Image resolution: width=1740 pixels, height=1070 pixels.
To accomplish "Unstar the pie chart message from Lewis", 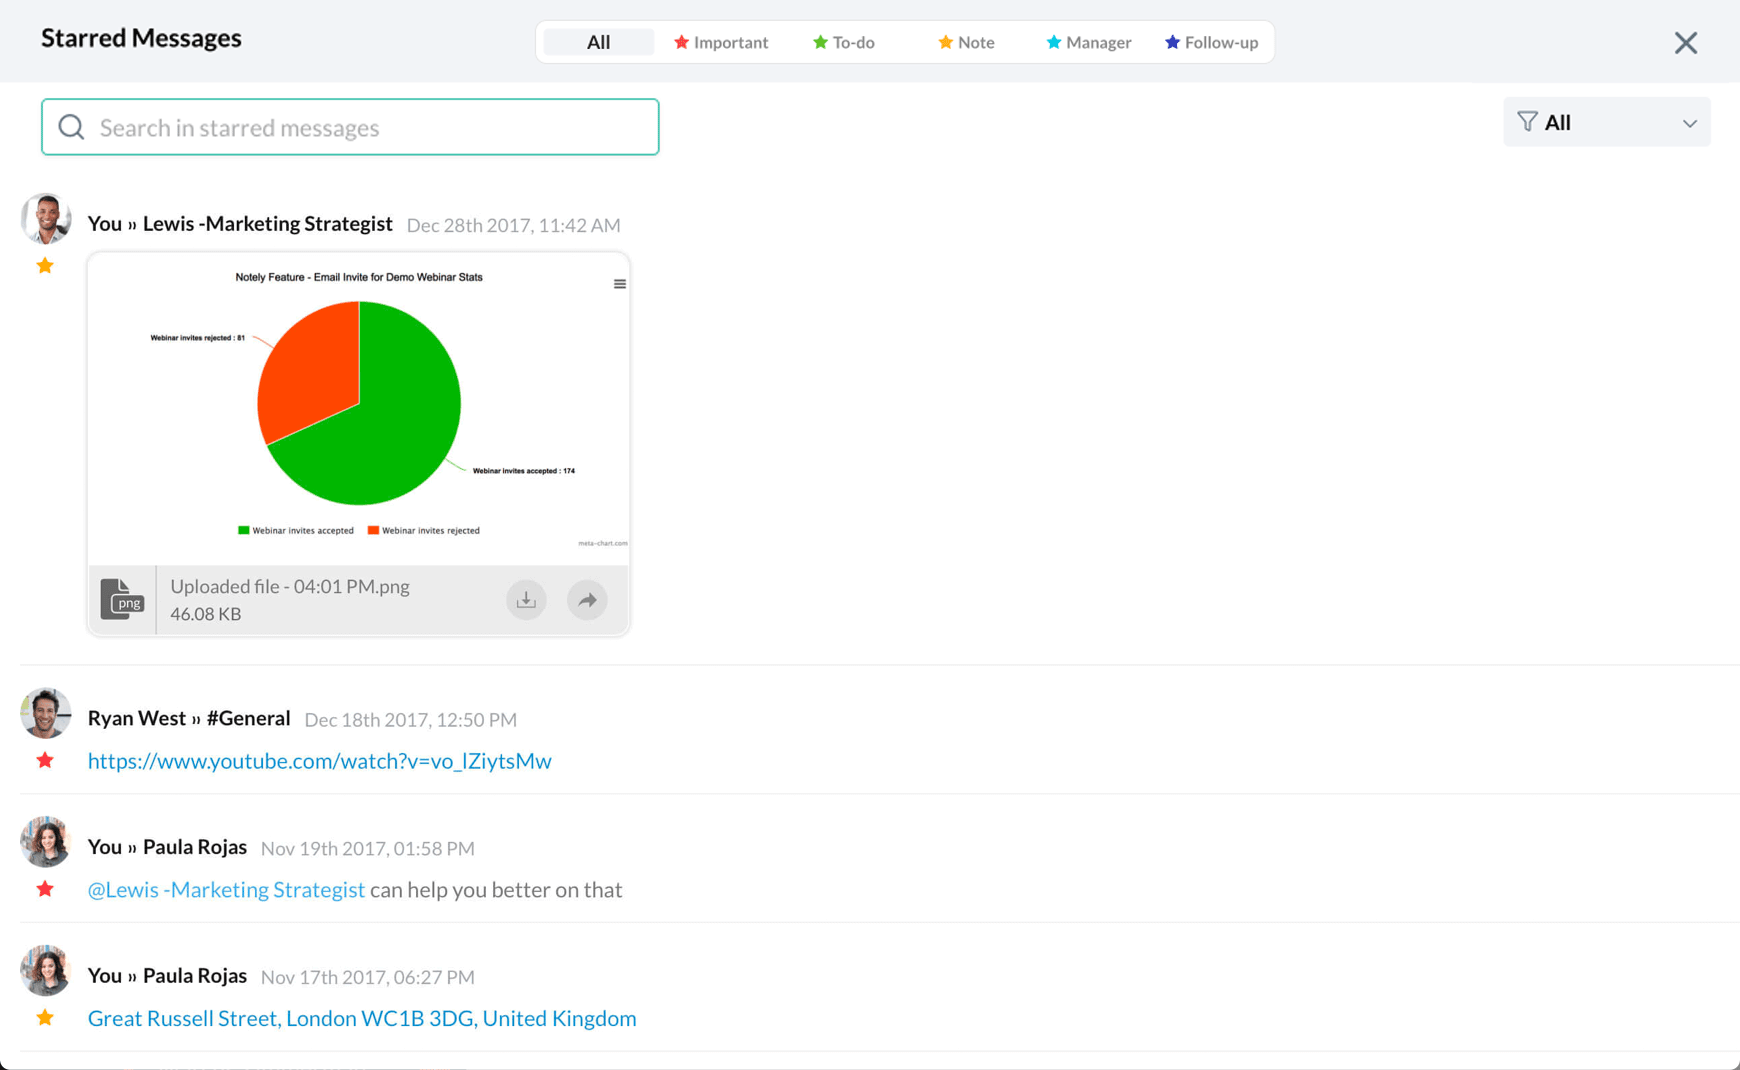I will (45, 265).
